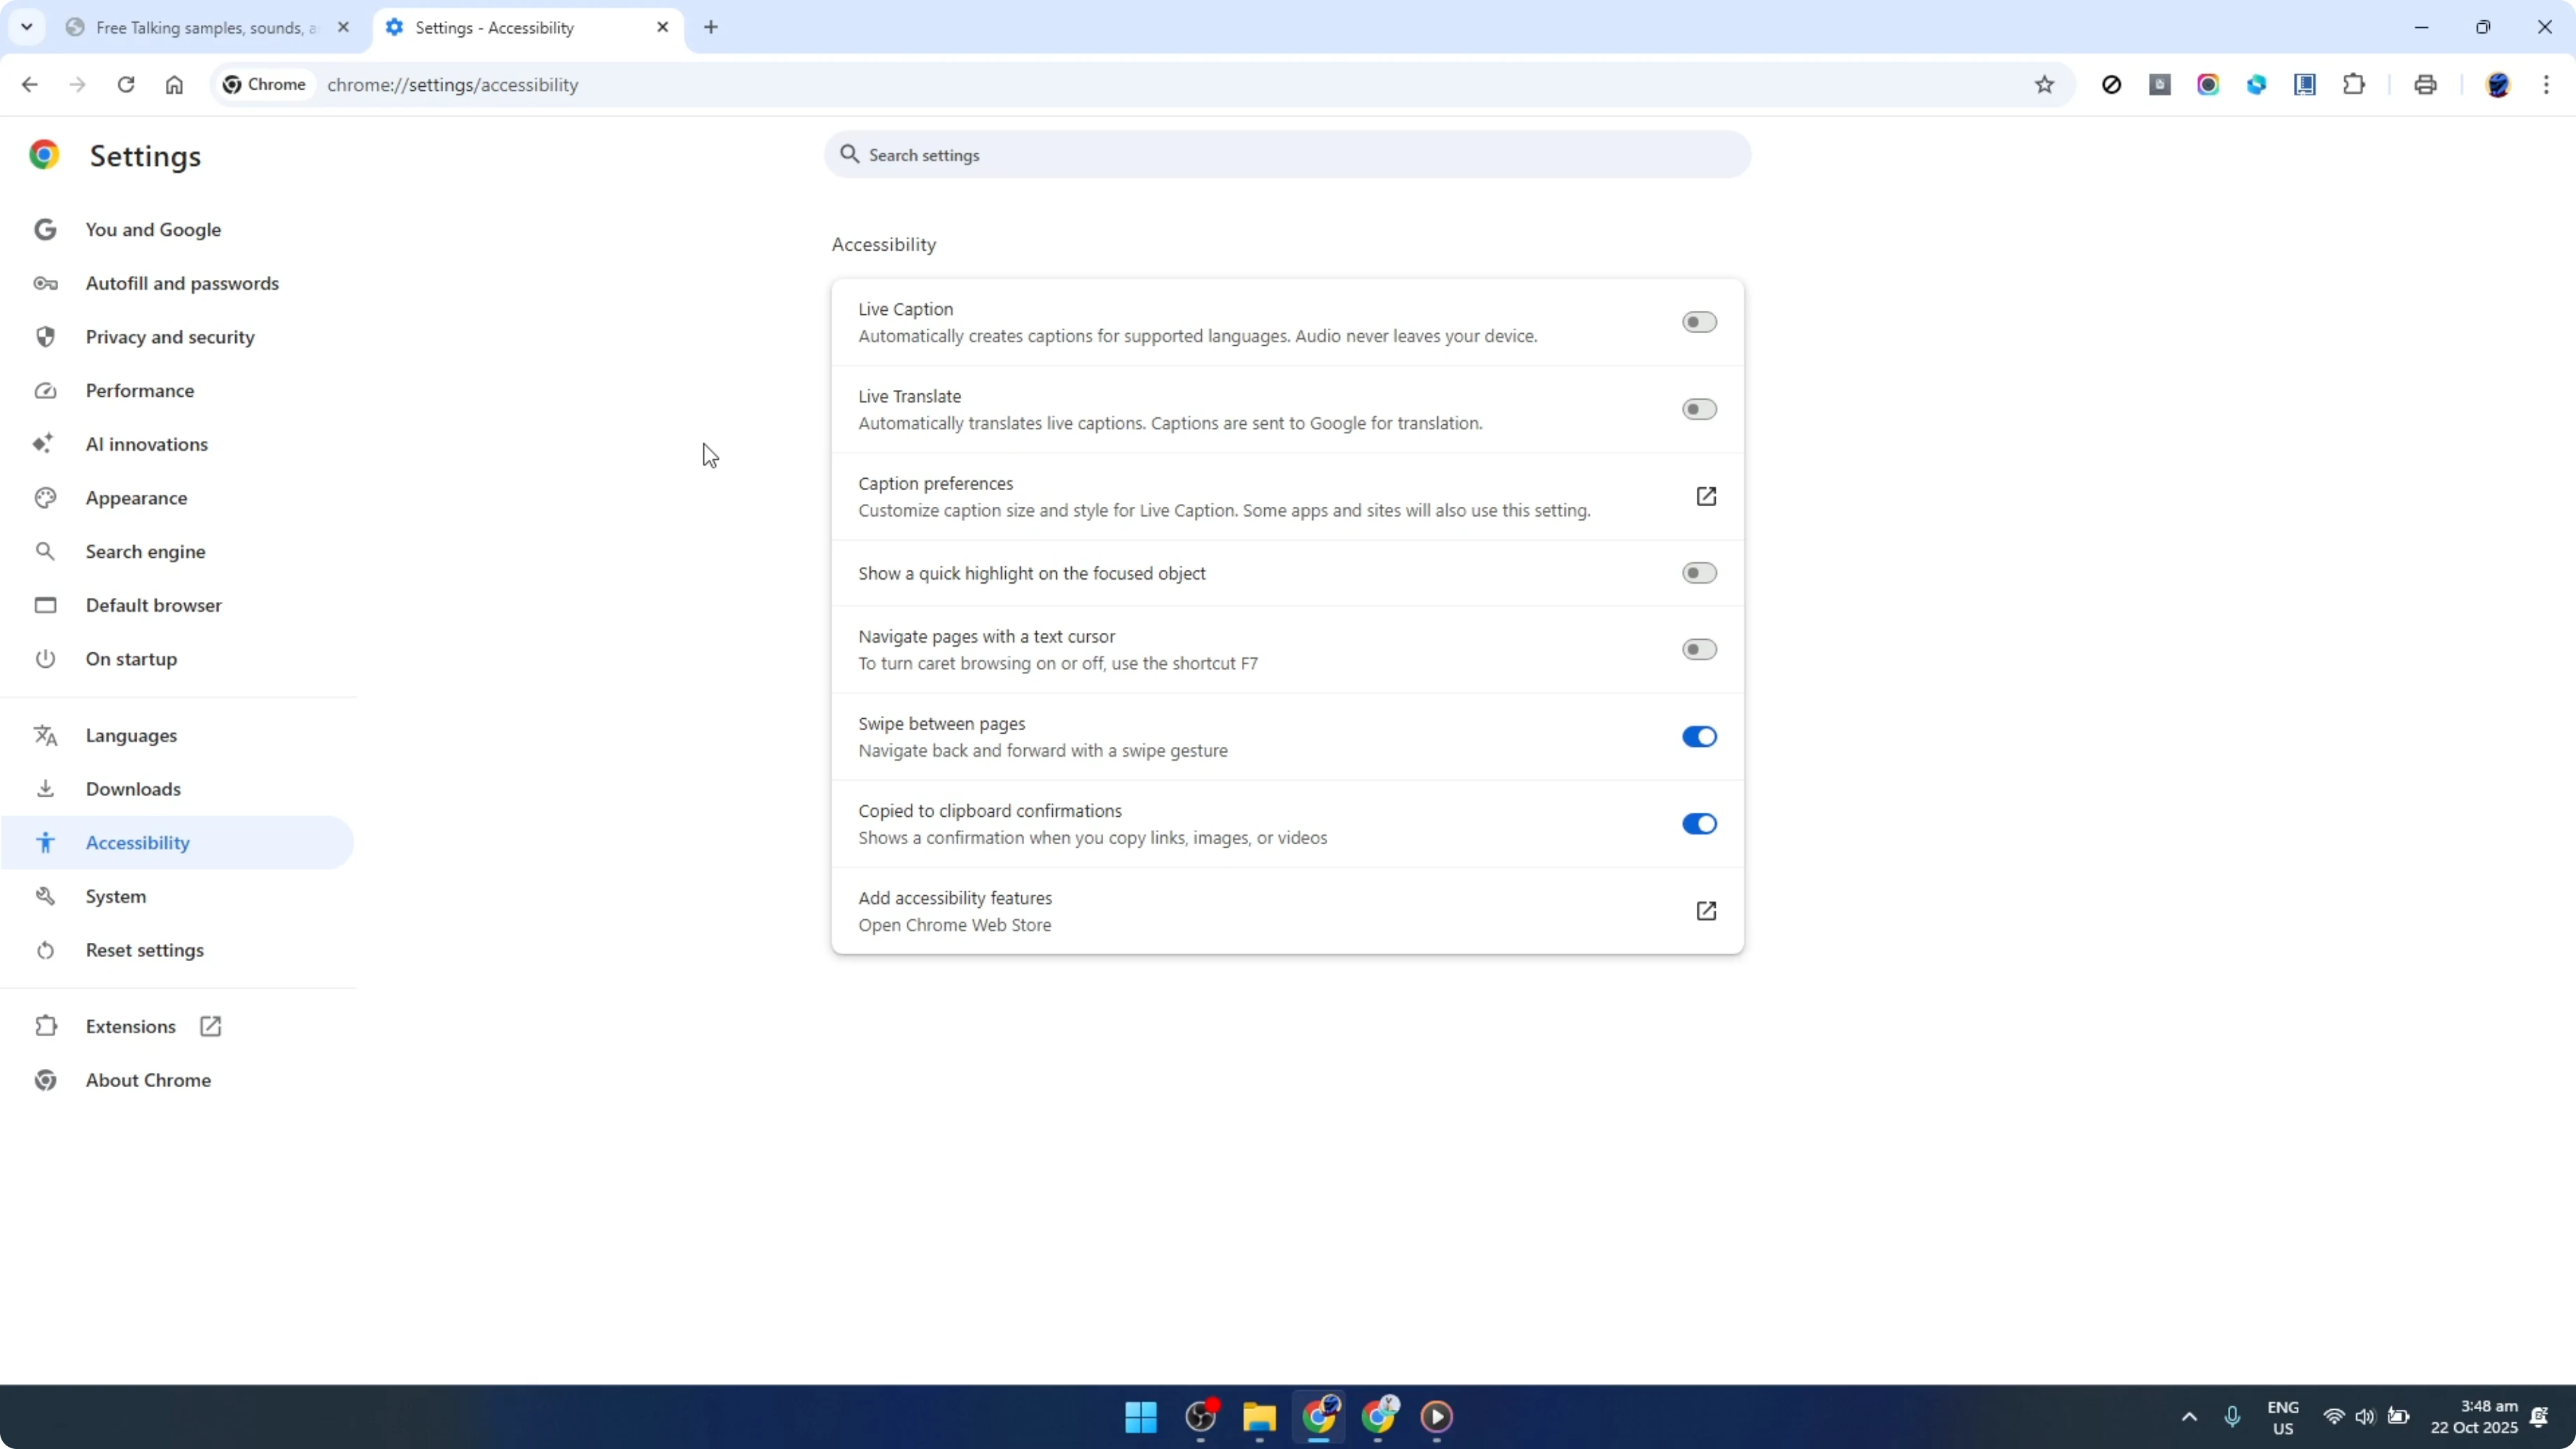Enable Navigate pages with text cursor
Viewport: 2576px width, 1449px height.
(x=1699, y=650)
